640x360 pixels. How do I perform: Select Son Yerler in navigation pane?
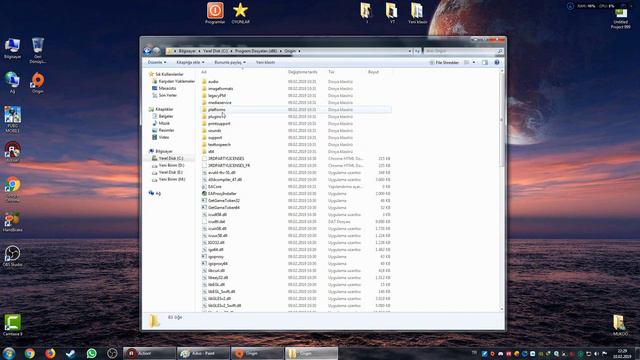[167, 95]
